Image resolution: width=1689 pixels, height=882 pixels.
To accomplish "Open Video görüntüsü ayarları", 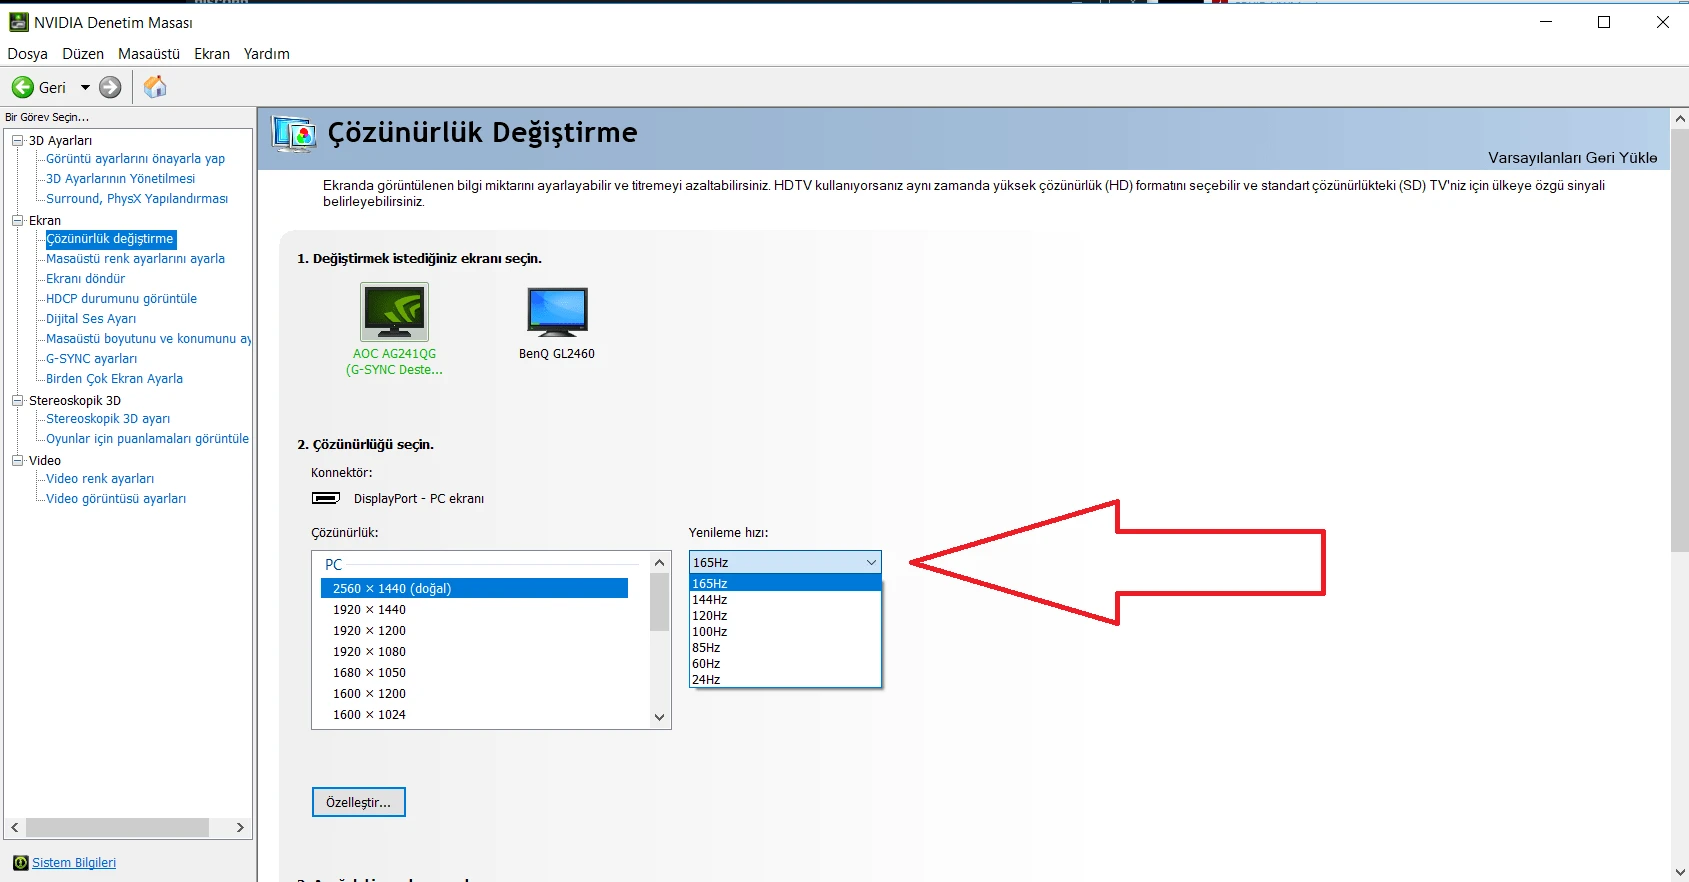I will 116,499.
